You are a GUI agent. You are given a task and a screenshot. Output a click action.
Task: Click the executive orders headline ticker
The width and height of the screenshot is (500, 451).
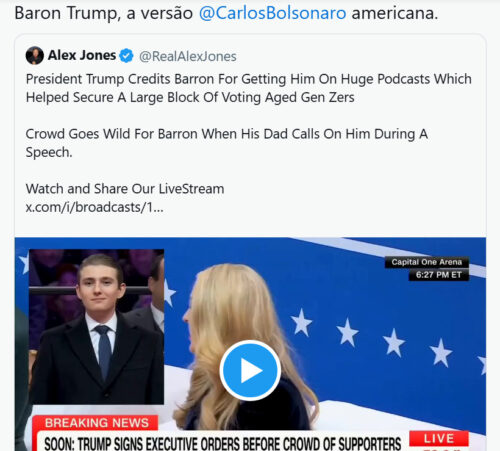point(222,443)
